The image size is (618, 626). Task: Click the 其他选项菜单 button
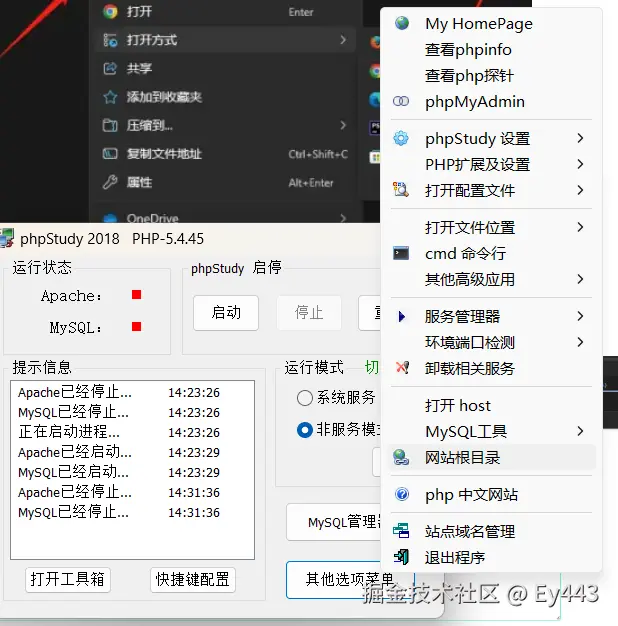coord(350,580)
